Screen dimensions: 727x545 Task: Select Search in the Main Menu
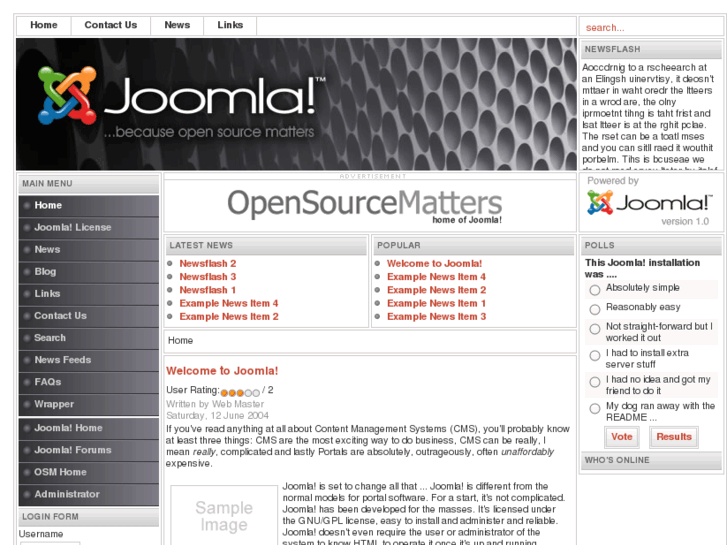pos(89,338)
